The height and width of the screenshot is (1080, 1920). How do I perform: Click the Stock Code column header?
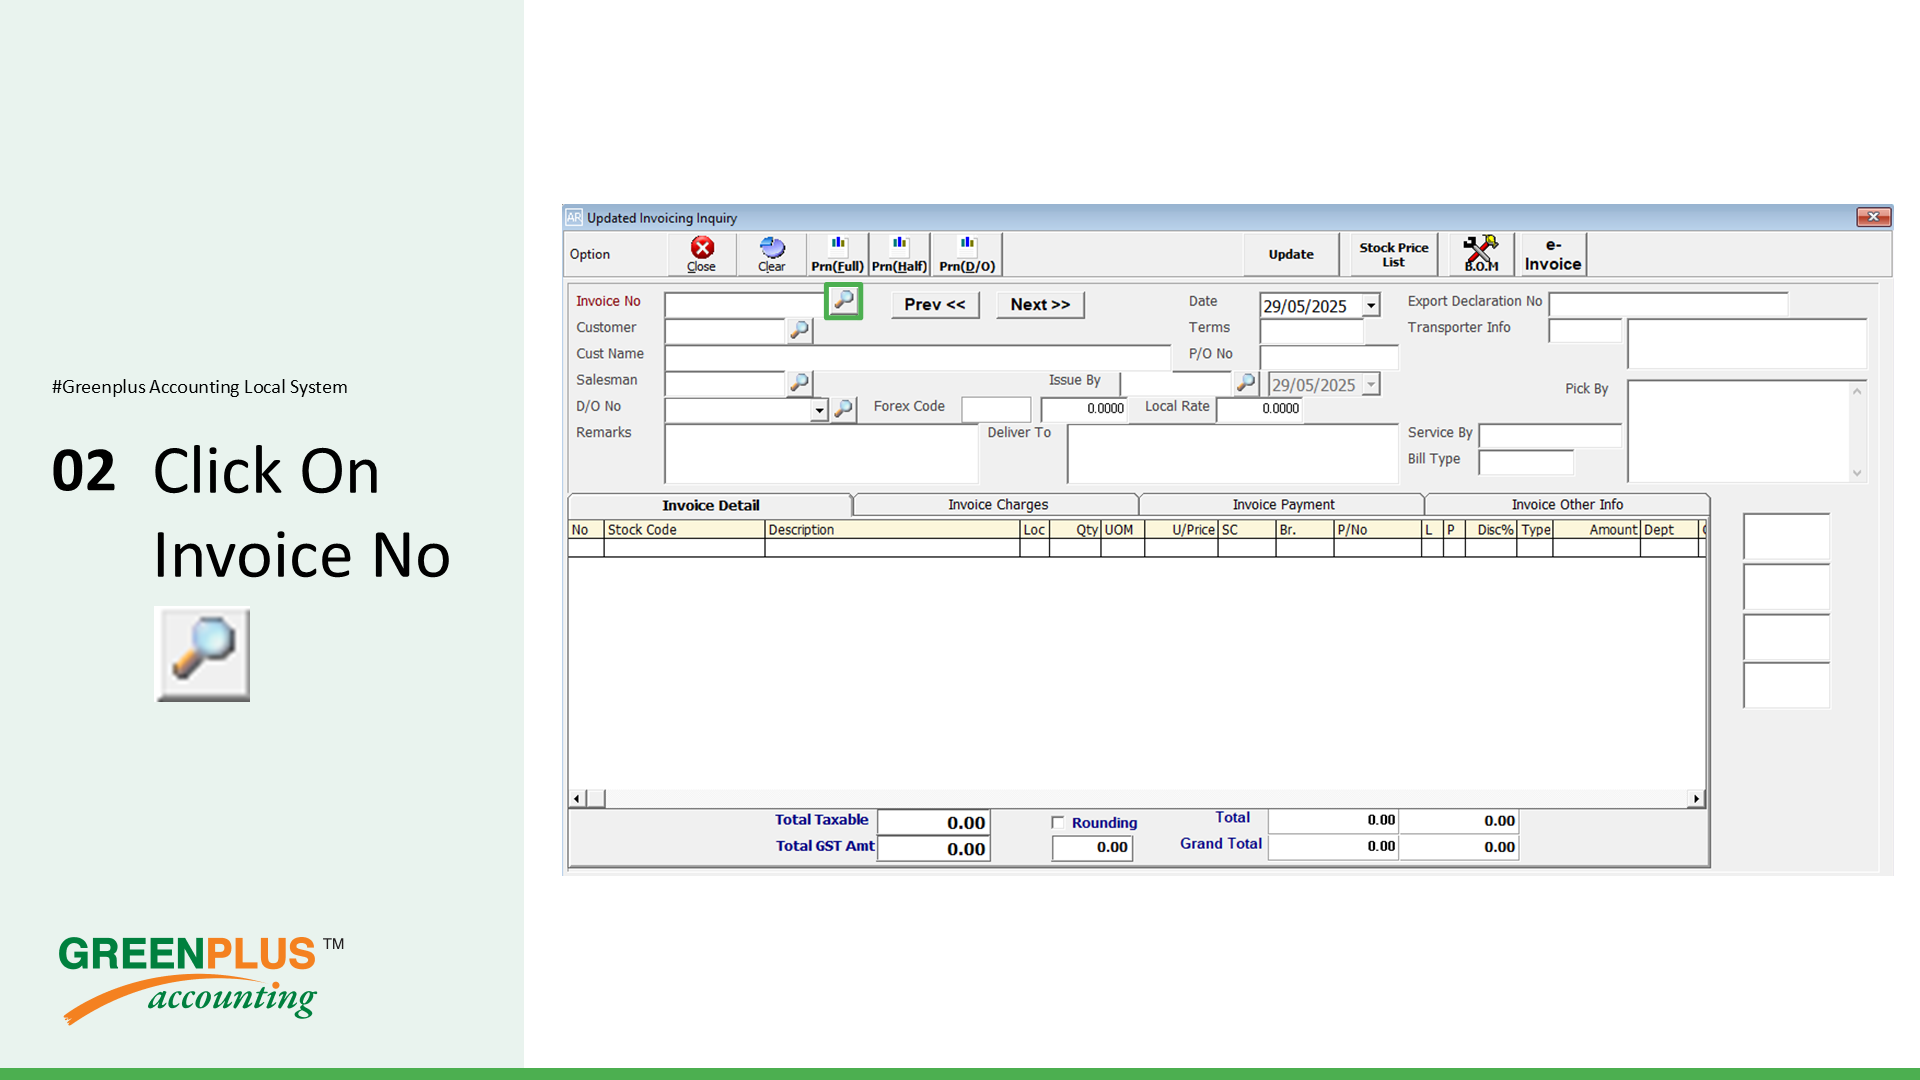tap(684, 530)
